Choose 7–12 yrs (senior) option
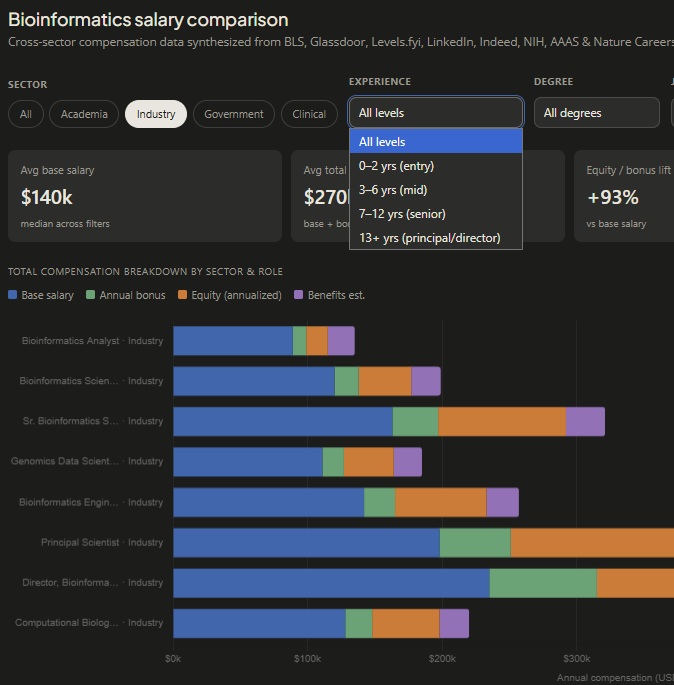Screen dimensions: 674x685 click(x=436, y=214)
